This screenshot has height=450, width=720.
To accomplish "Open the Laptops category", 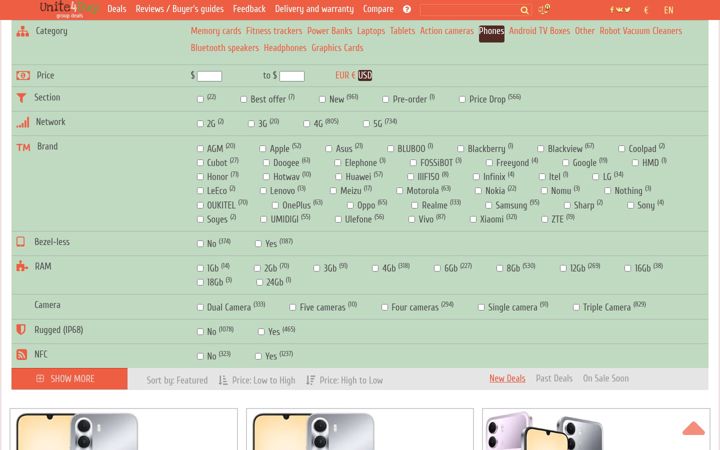I will point(371,31).
